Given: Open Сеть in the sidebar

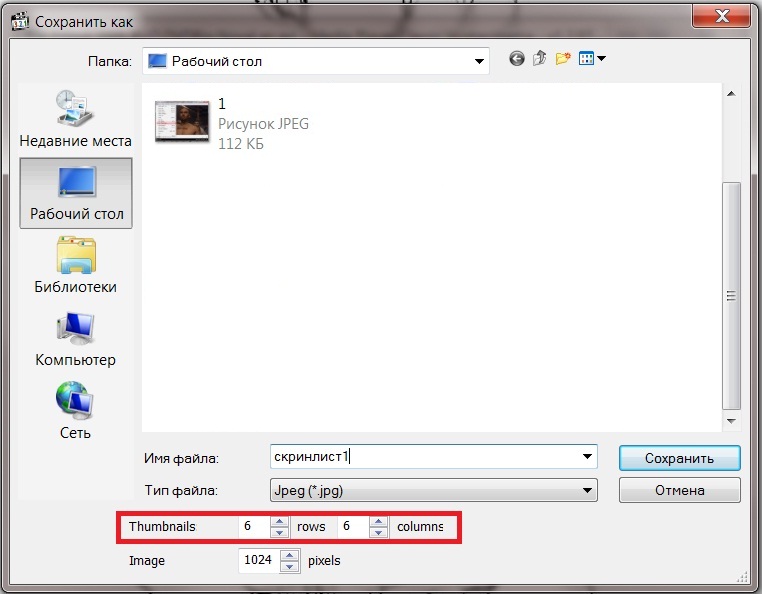Looking at the screenshot, I should tap(76, 411).
